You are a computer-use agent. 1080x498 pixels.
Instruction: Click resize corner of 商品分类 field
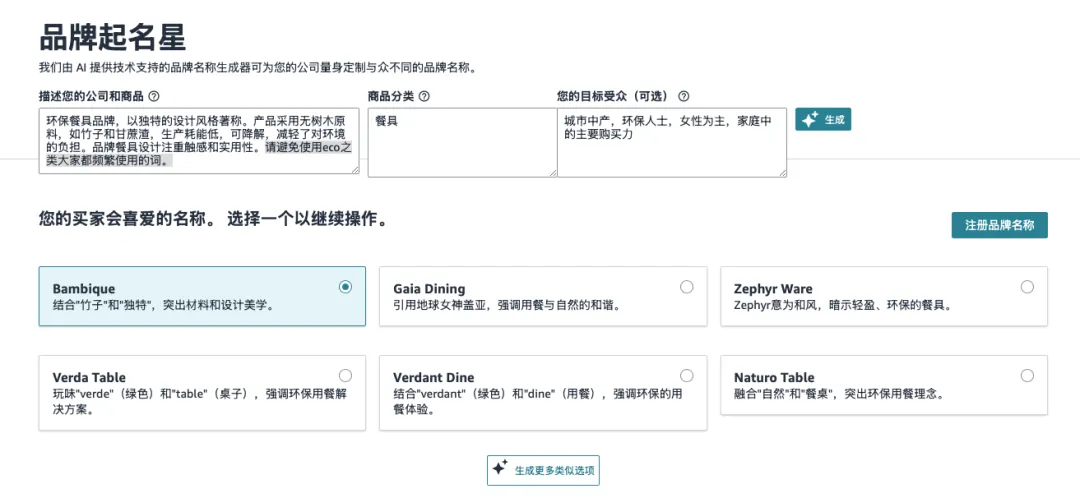[552, 173]
